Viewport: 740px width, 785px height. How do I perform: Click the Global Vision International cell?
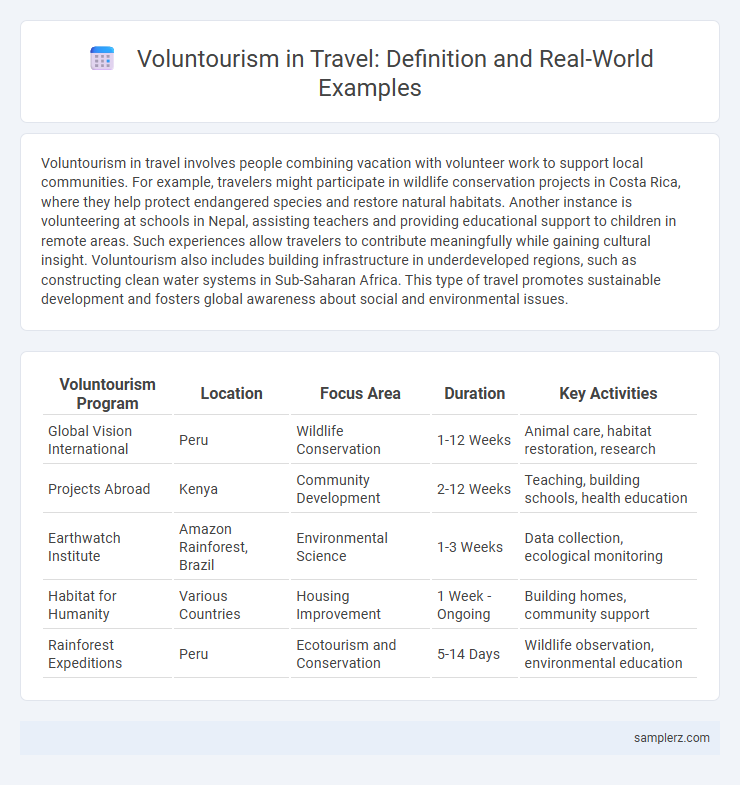[x=107, y=440]
